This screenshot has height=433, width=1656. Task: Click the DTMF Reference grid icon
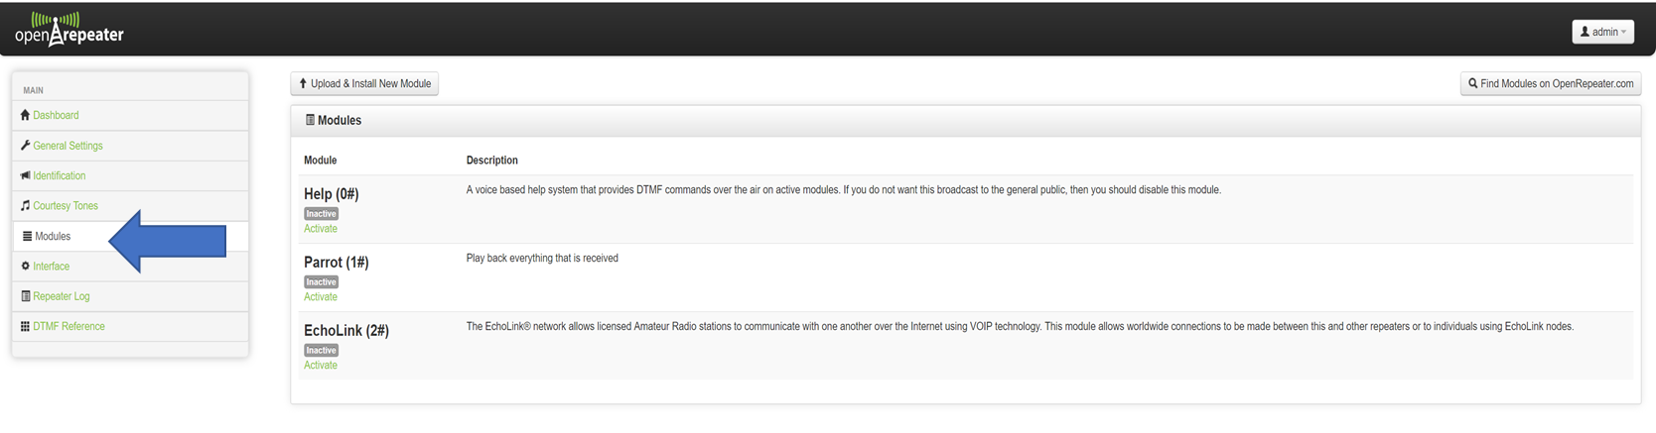point(25,326)
